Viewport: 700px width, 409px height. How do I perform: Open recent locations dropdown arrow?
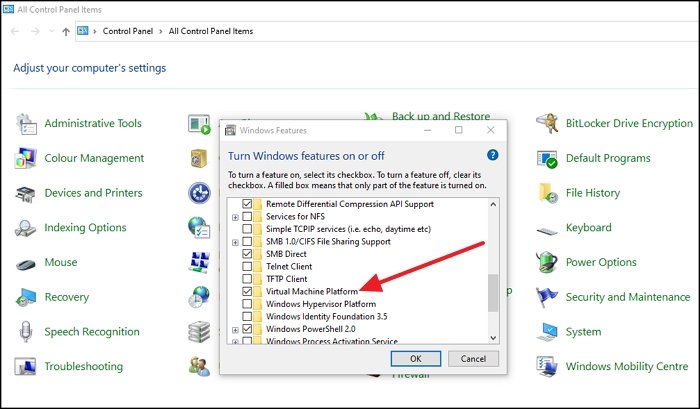52,31
